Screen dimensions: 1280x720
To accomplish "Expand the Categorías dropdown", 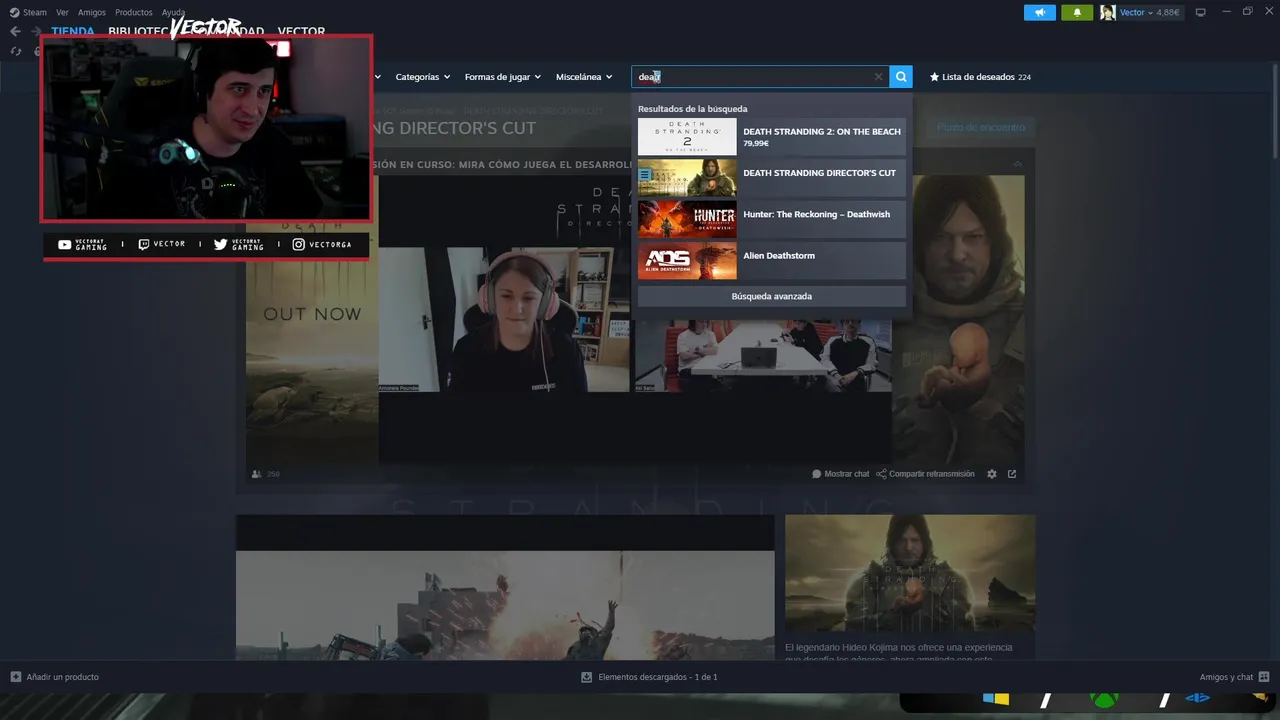I will [x=422, y=77].
